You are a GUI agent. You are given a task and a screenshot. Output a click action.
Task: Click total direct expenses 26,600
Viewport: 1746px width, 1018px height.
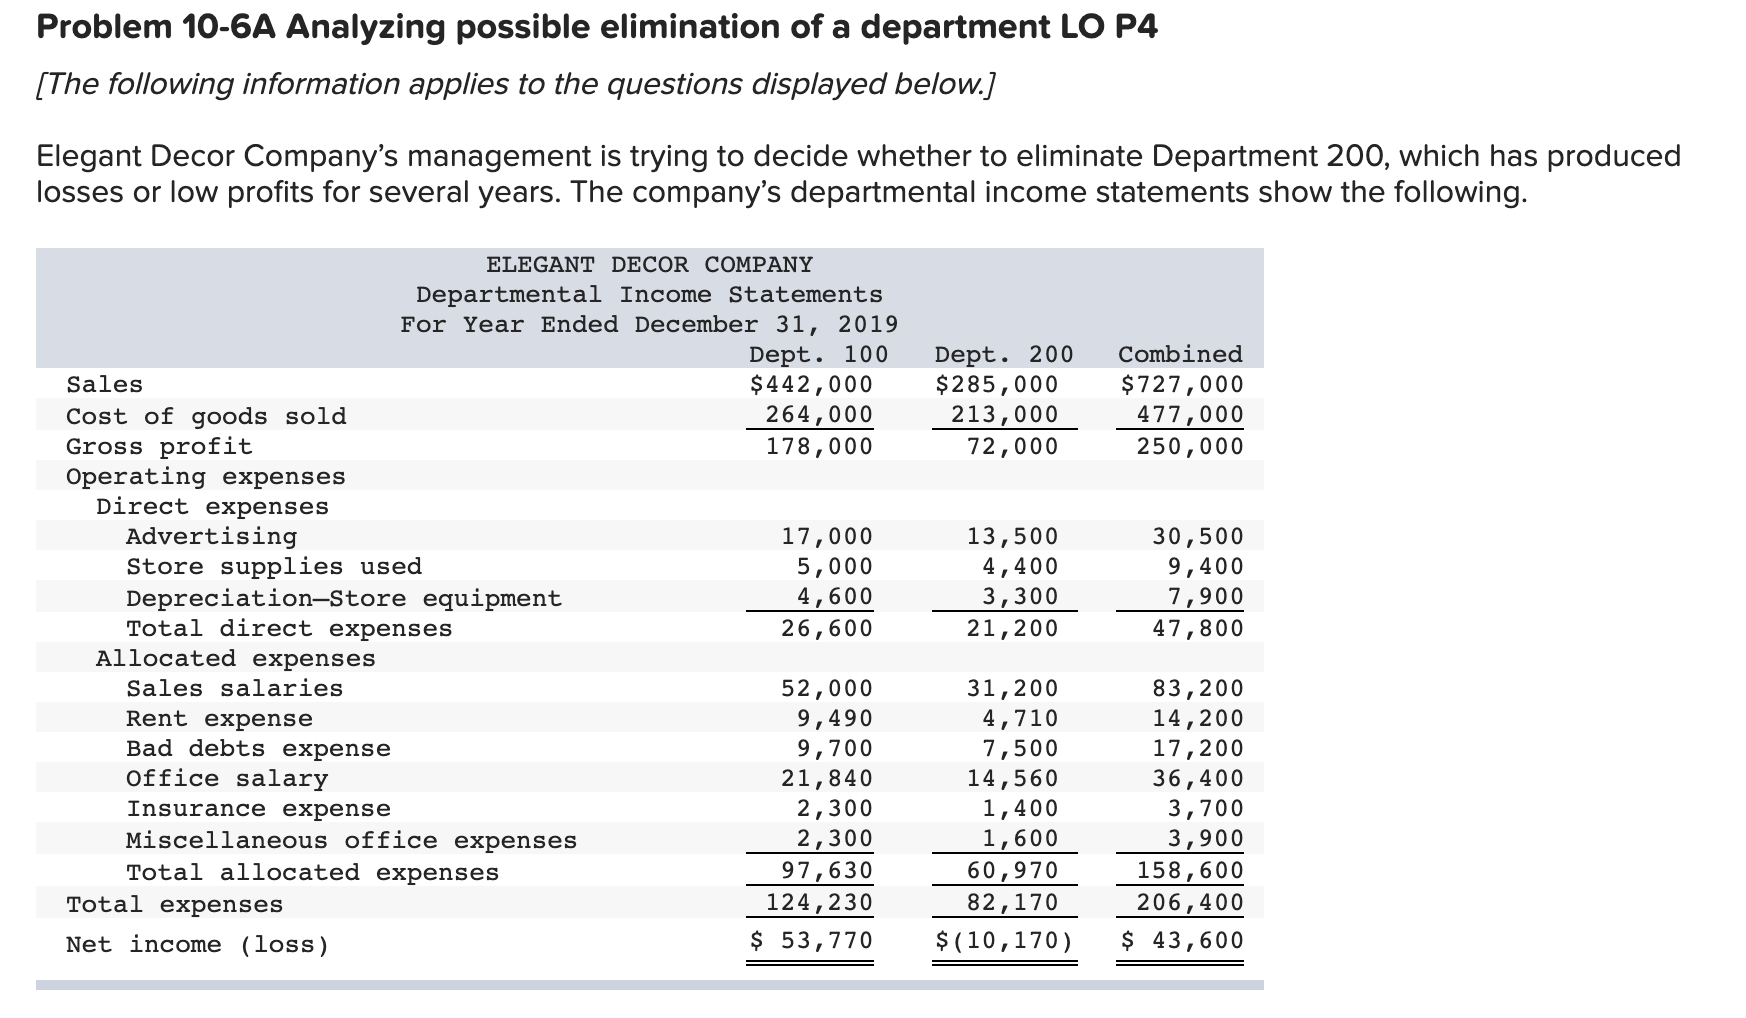pyautogui.click(x=826, y=629)
